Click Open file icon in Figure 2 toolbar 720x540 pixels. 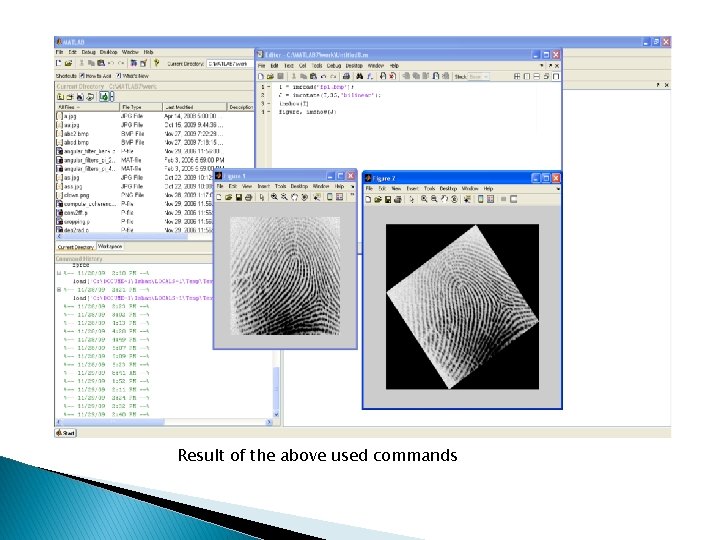point(378,199)
